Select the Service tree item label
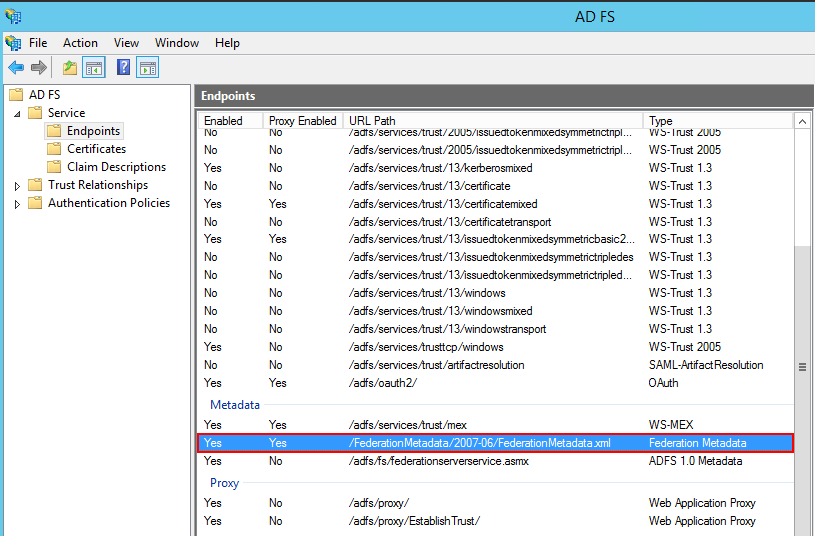This screenshot has width=815, height=536. (x=67, y=113)
